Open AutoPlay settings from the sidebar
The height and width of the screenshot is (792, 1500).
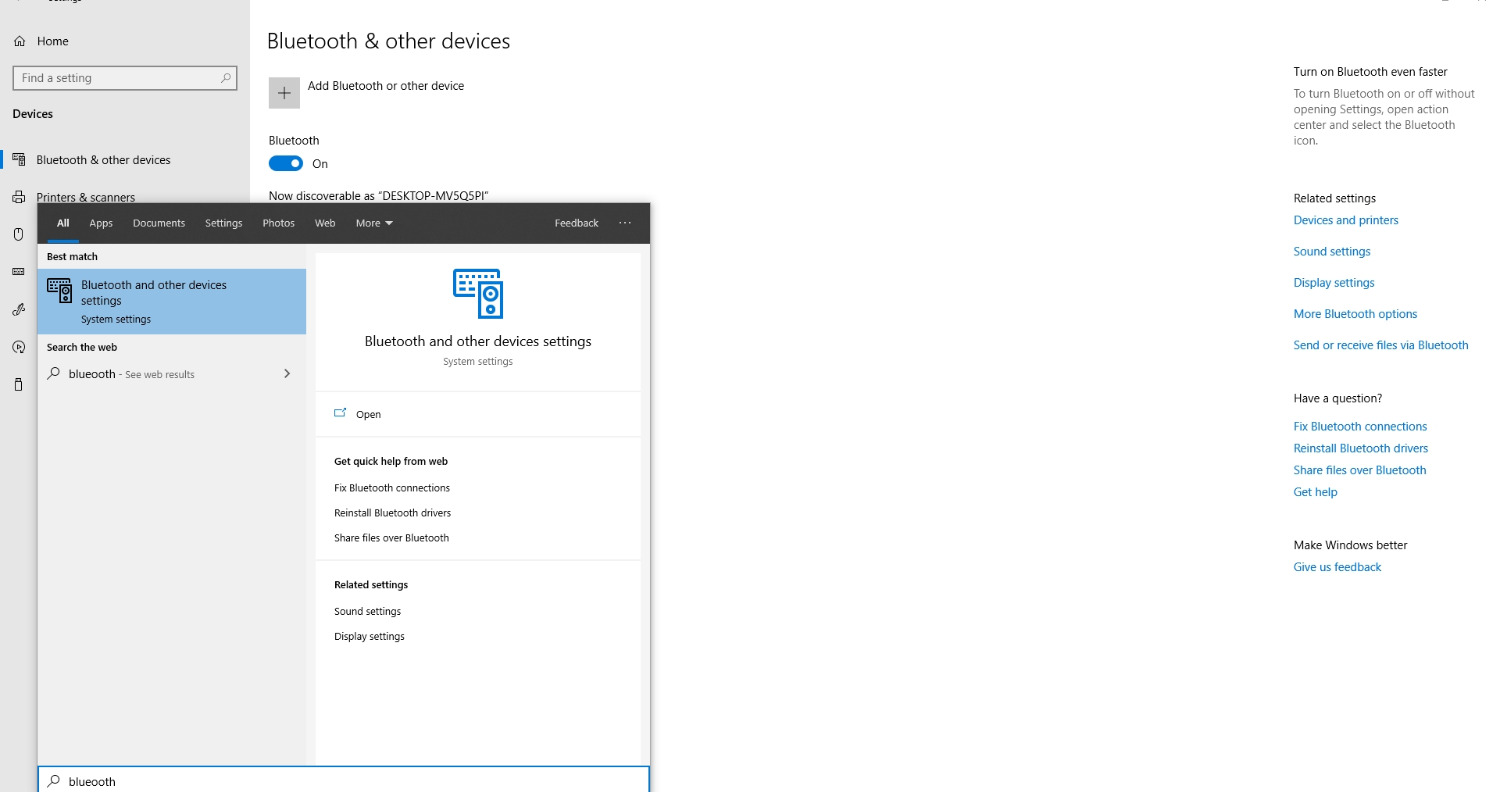tap(18, 347)
